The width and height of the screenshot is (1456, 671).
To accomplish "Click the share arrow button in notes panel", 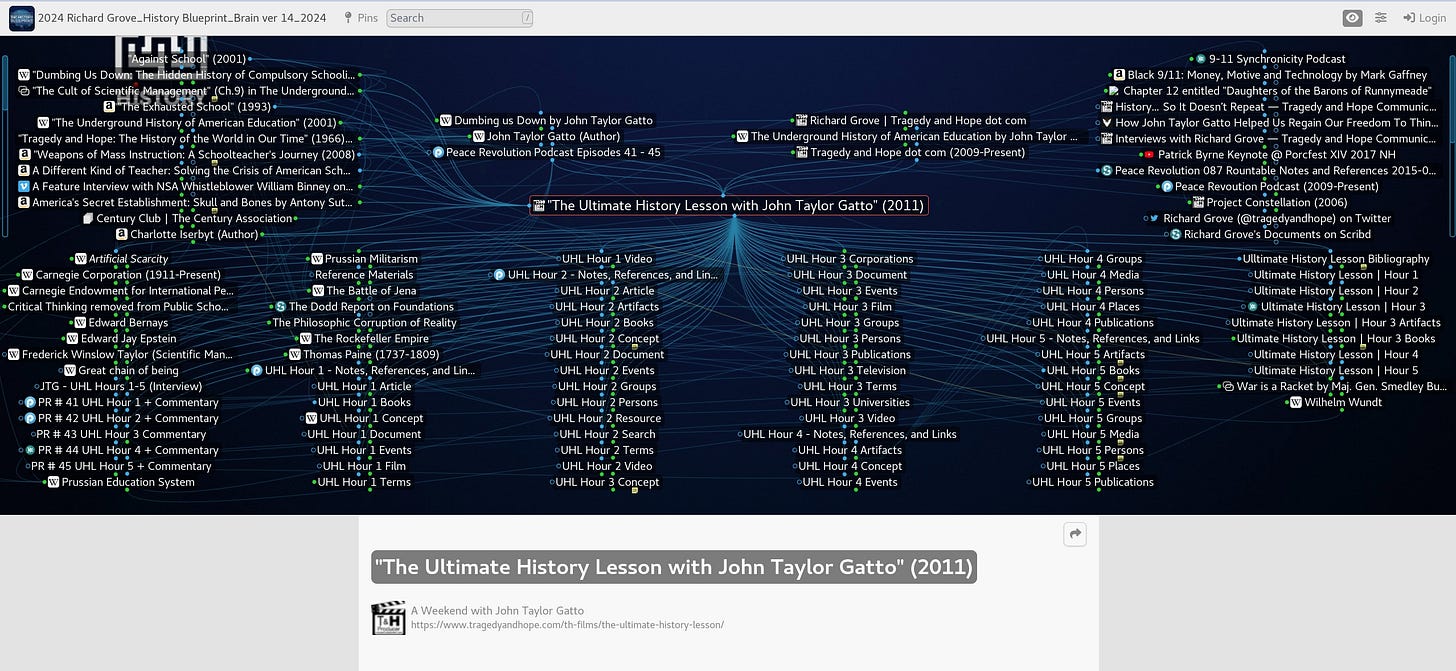I will point(1075,535).
